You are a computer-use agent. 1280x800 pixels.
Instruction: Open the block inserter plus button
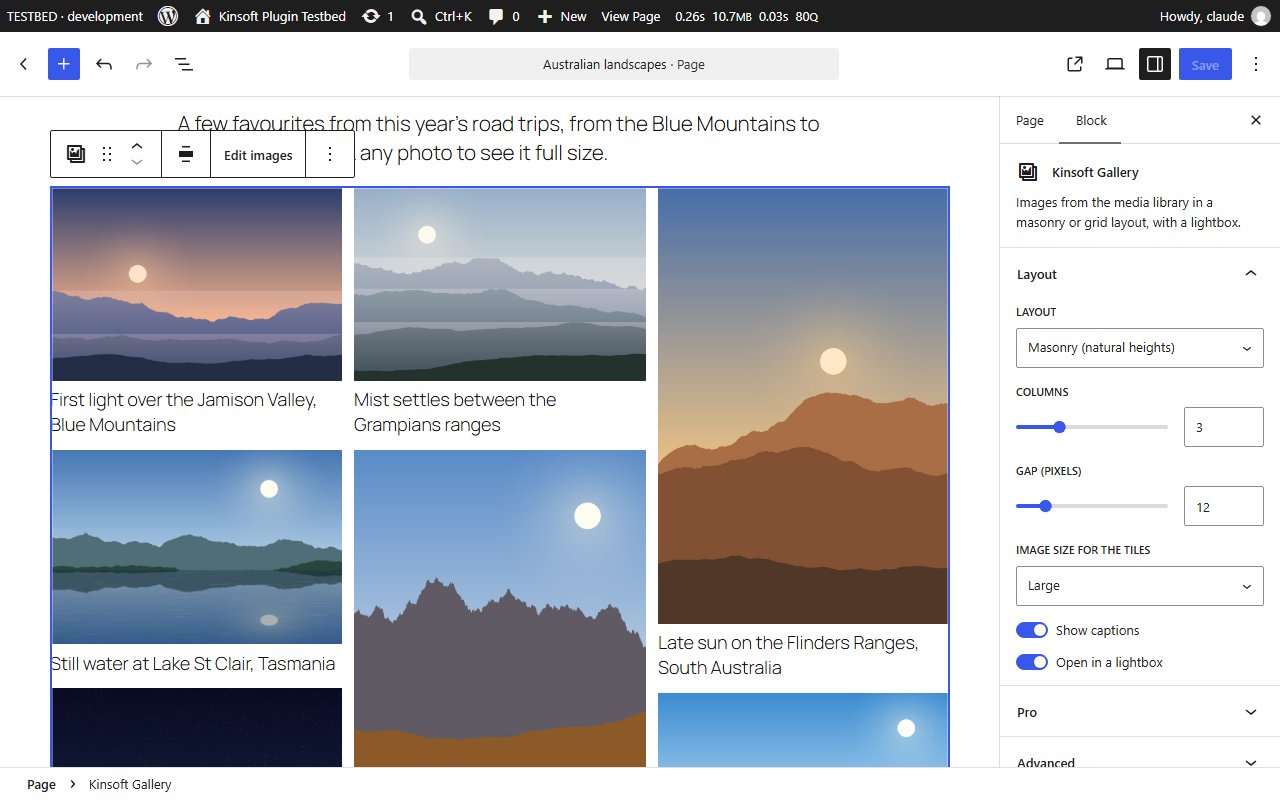(x=63, y=64)
